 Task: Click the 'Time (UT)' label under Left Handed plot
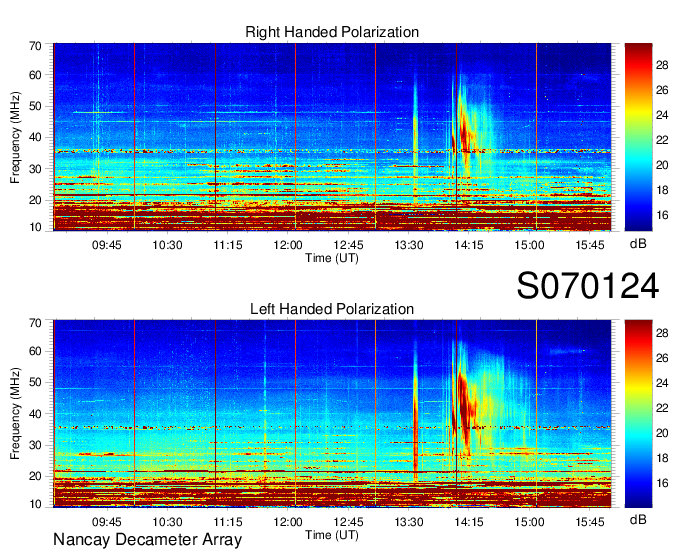[x=332, y=535]
